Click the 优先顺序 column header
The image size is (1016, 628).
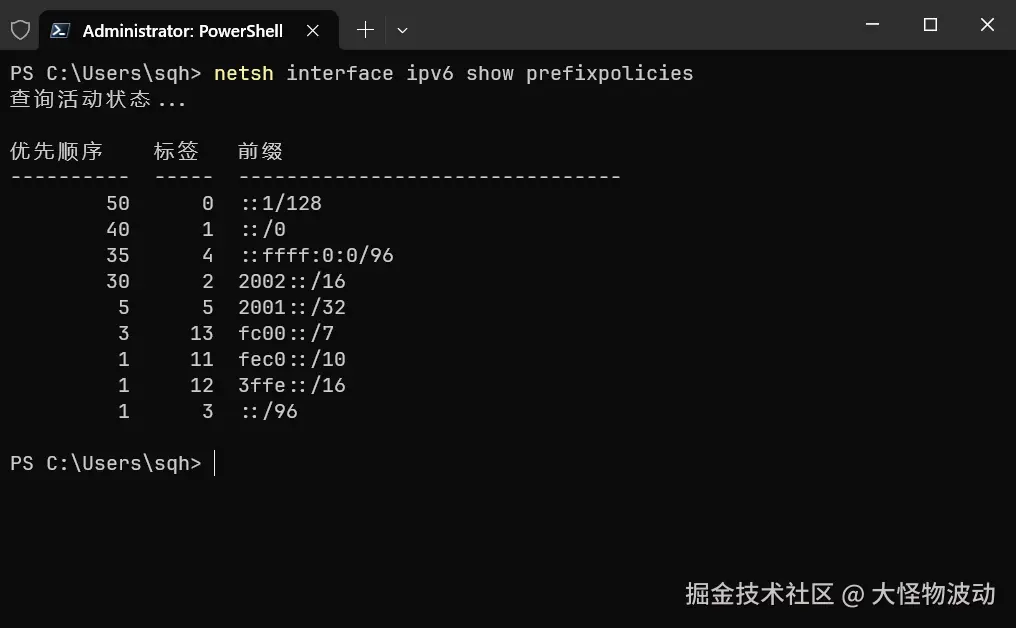[x=57, y=151]
